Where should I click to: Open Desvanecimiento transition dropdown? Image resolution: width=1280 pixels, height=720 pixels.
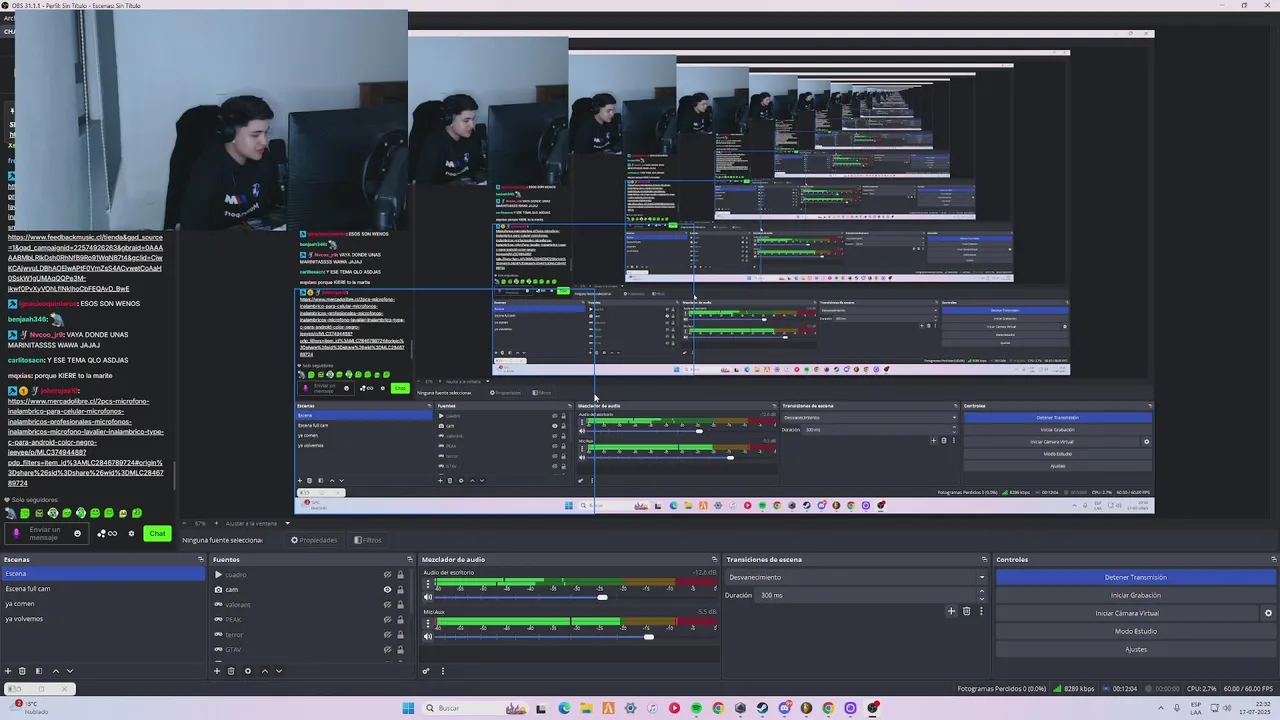tap(856, 577)
